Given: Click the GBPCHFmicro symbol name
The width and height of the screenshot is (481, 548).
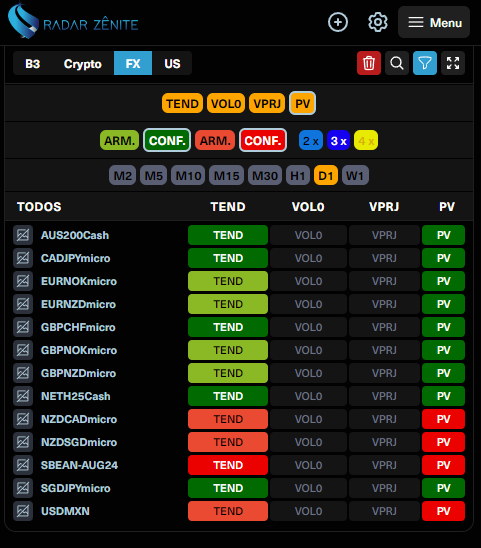Looking at the screenshot, I should click(78, 327).
